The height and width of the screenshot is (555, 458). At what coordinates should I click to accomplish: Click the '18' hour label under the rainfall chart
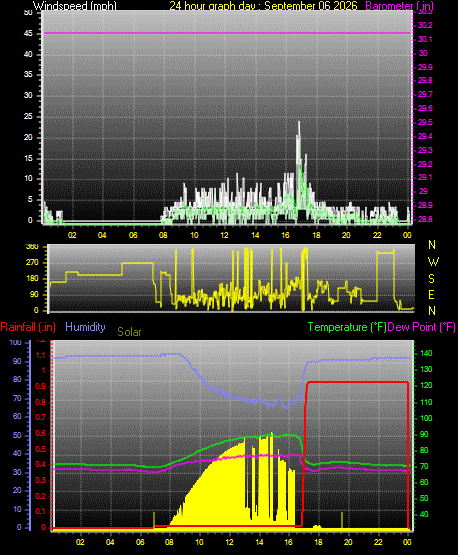click(318, 542)
